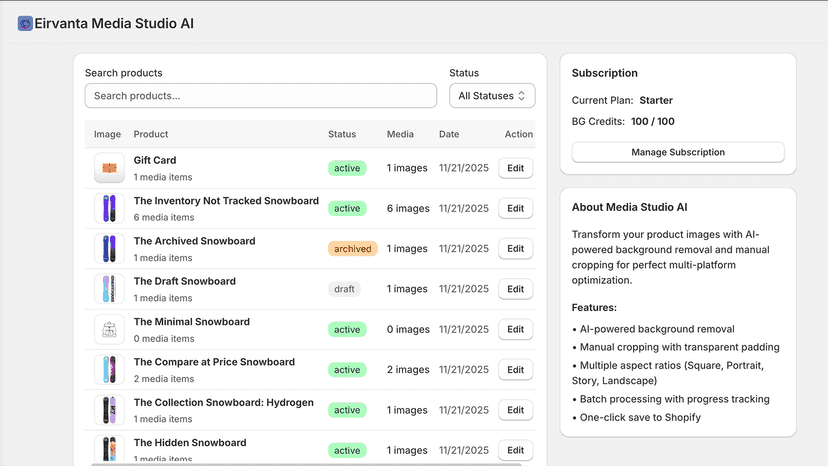Click the Gift Card date 11/21/2025
The image size is (828, 466).
point(464,168)
